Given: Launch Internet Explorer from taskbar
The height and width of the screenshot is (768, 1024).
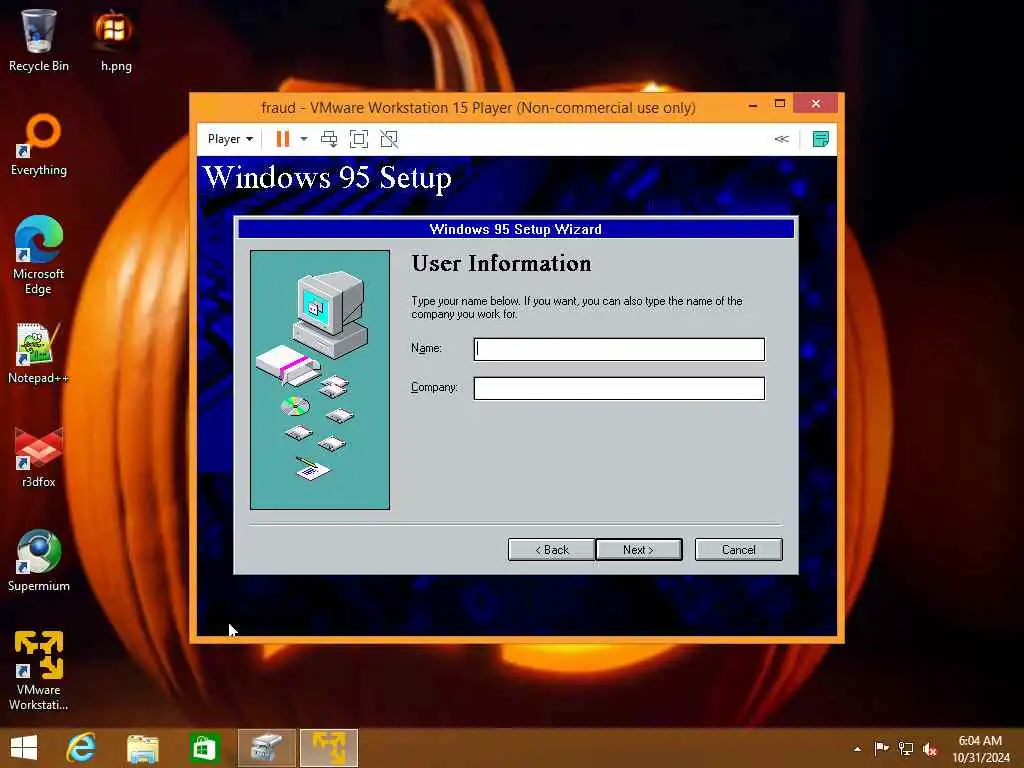Looking at the screenshot, I should coord(82,748).
